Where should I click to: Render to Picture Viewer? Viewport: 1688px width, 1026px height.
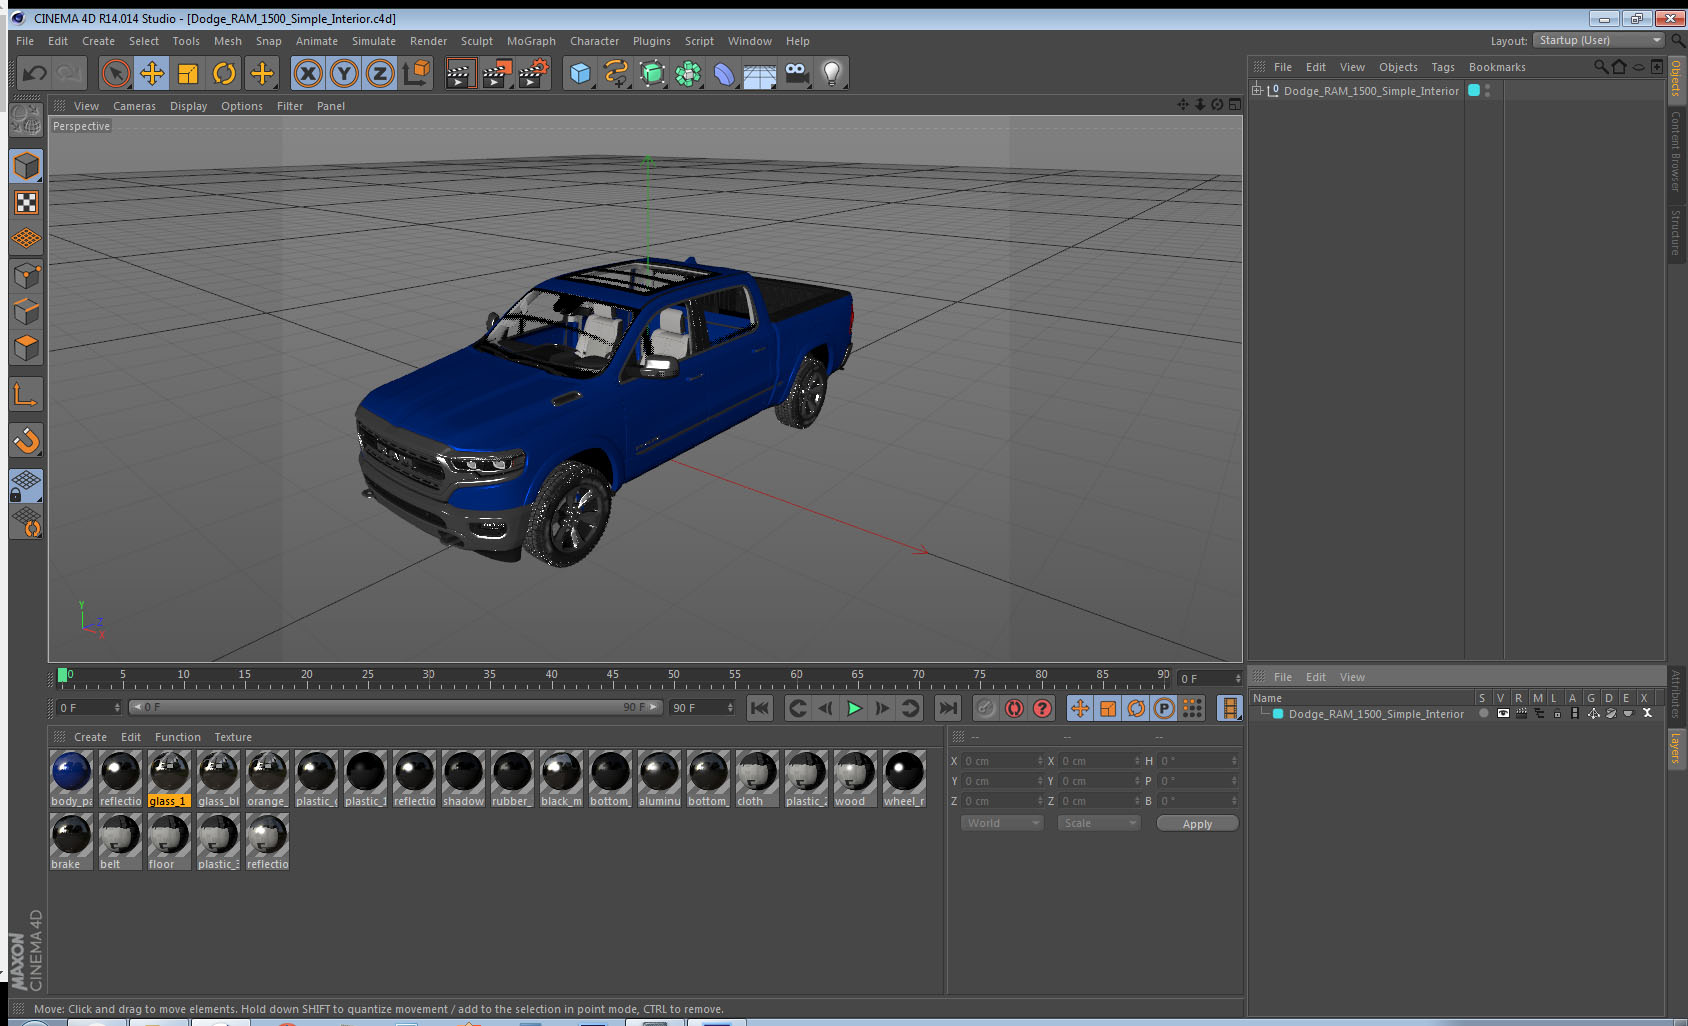[497, 73]
